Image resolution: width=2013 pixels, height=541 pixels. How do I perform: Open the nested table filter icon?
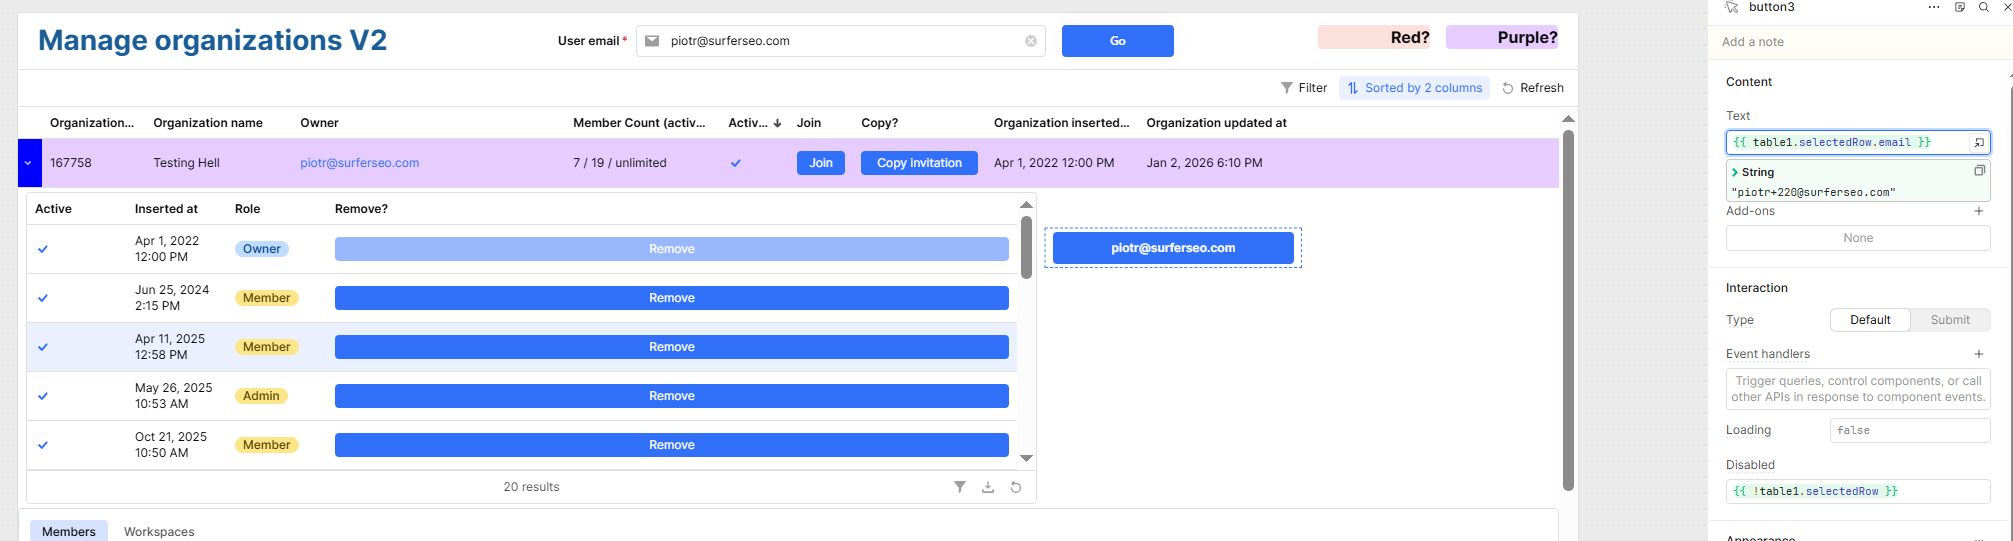point(959,487)
